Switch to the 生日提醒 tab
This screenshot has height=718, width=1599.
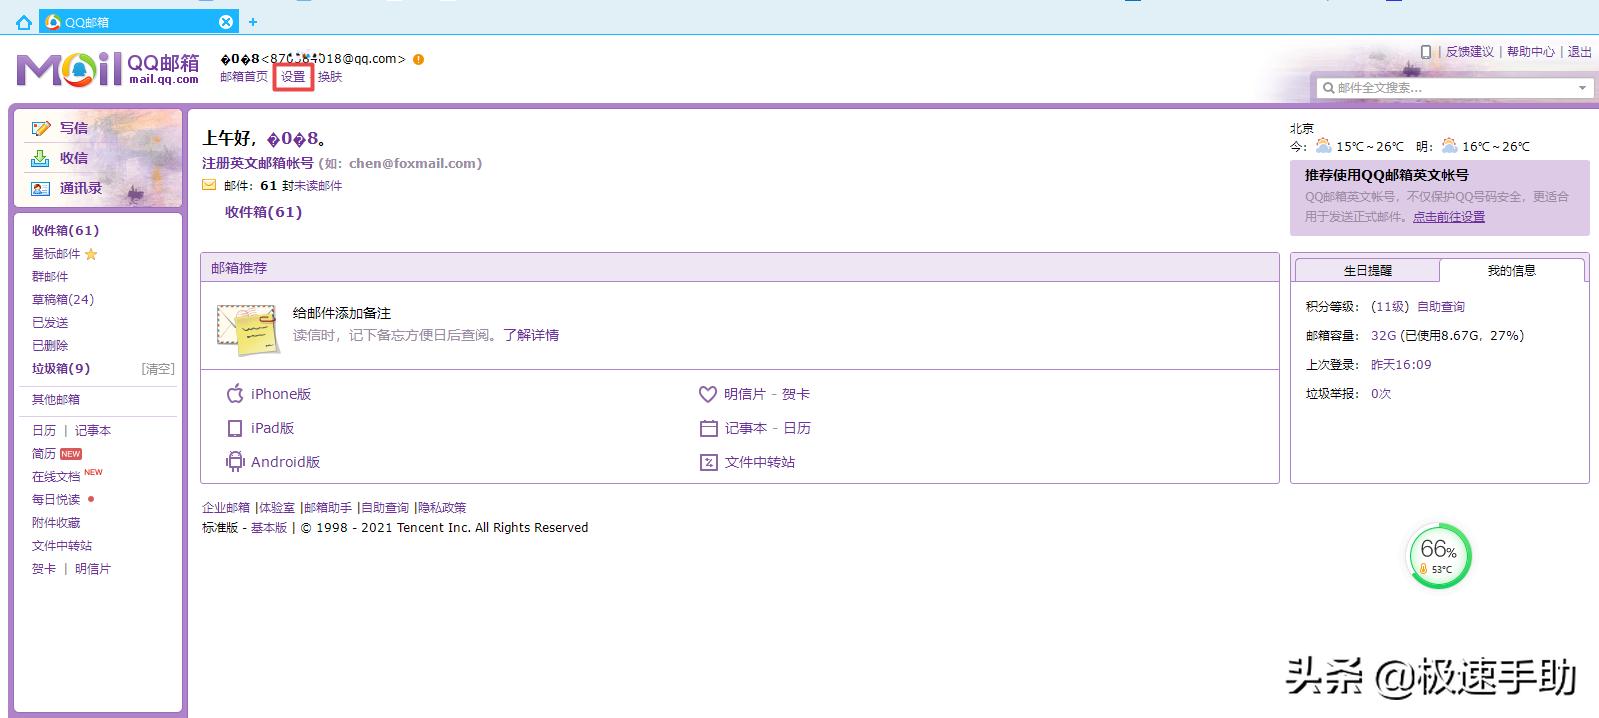point(1367,270)
